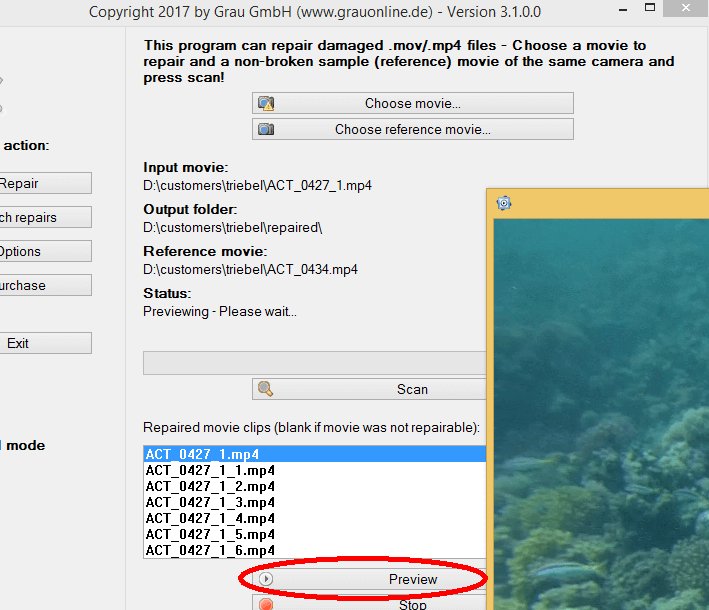The height and width of the screenshot is (610, 709).
Task: Click the Choose reference movie button
Action: tap(412, 129)
